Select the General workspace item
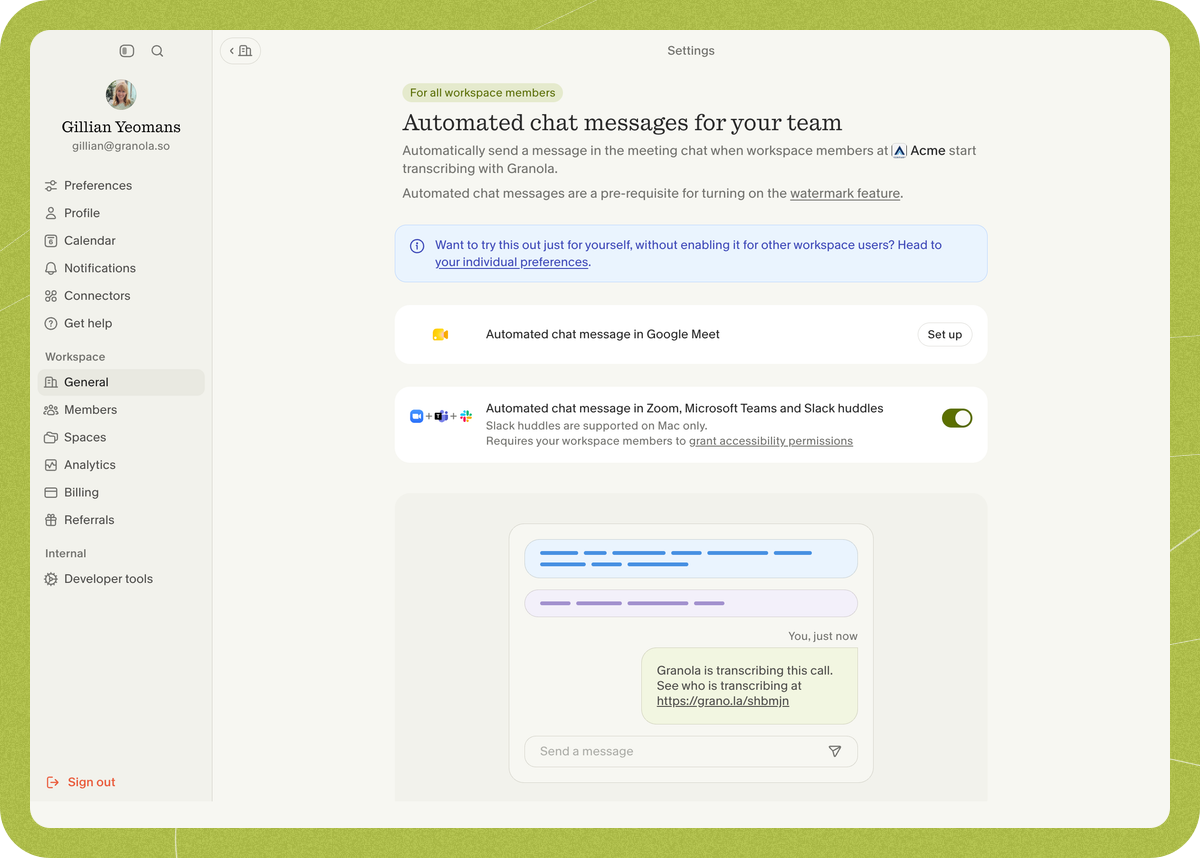The height and width of the screenshot is (858, 1200). (121, 382)
